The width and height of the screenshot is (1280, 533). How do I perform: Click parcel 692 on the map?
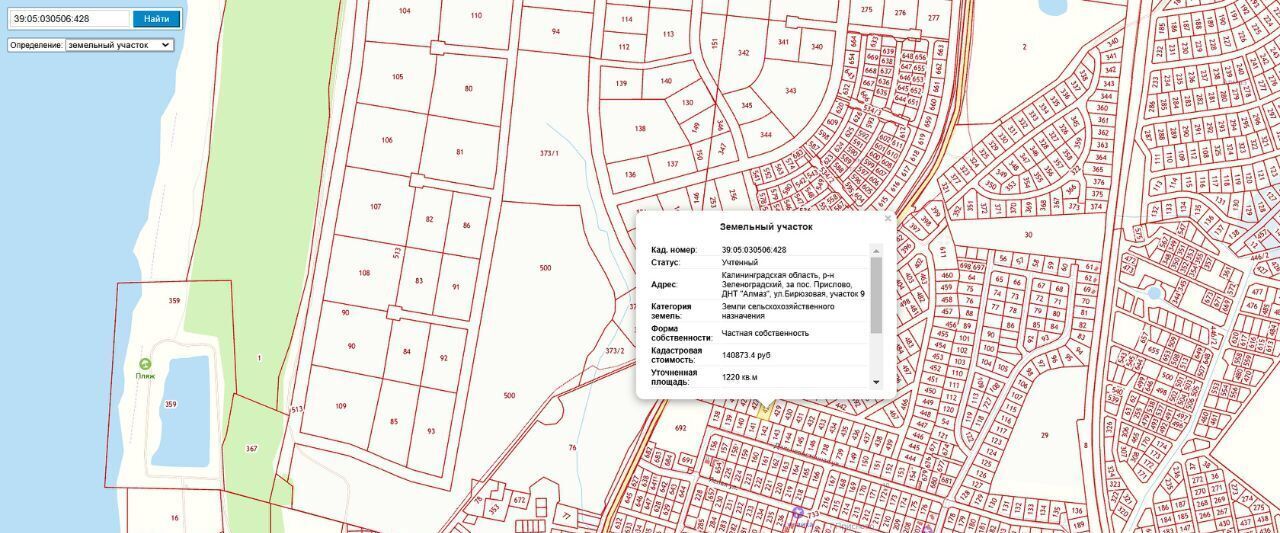681,428
